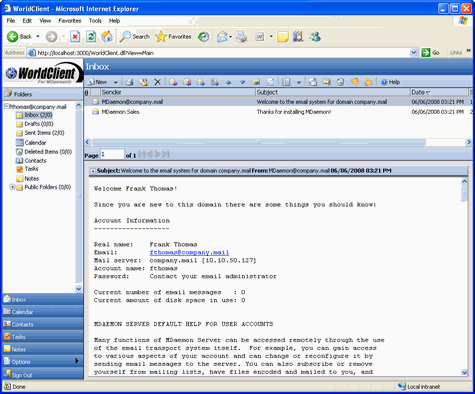Viewport: 475px width, 394px height.
Task: Expand the Public Folders tree node
Action: [12, 187]
